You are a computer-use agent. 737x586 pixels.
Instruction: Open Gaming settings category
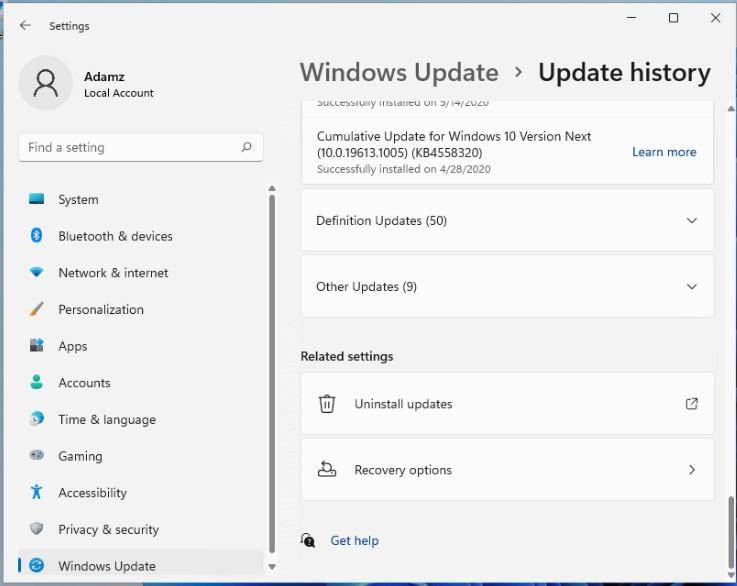[x=141, y=456]
